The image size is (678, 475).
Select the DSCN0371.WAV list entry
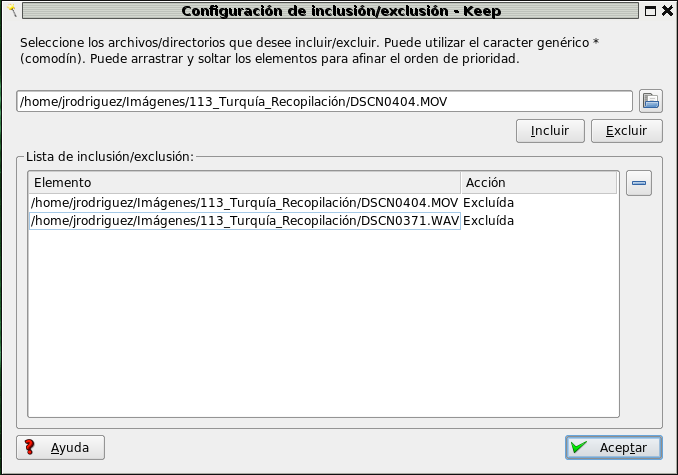[244, 221]
